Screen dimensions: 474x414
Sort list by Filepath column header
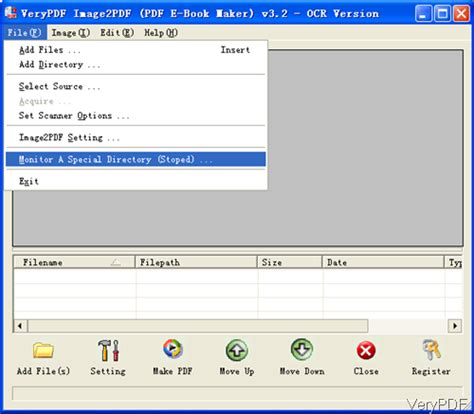point(196,262)
